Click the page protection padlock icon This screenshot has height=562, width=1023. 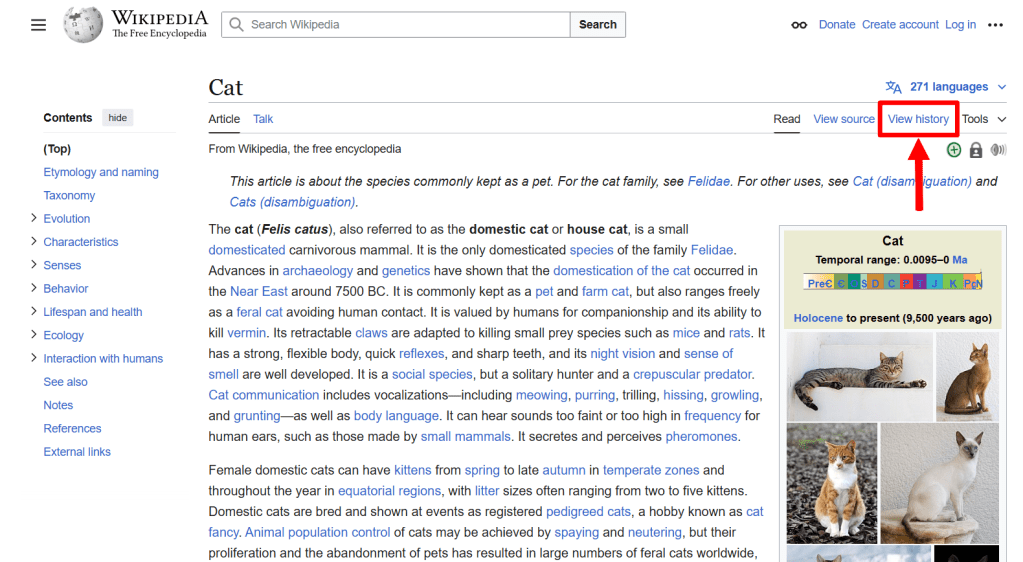point(976,150)
